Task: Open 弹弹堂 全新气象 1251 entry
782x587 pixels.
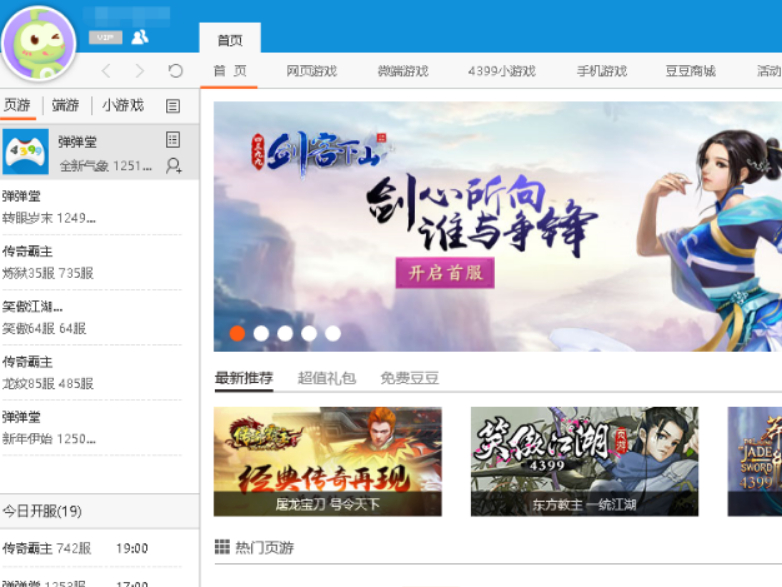Action: [100, 152]
